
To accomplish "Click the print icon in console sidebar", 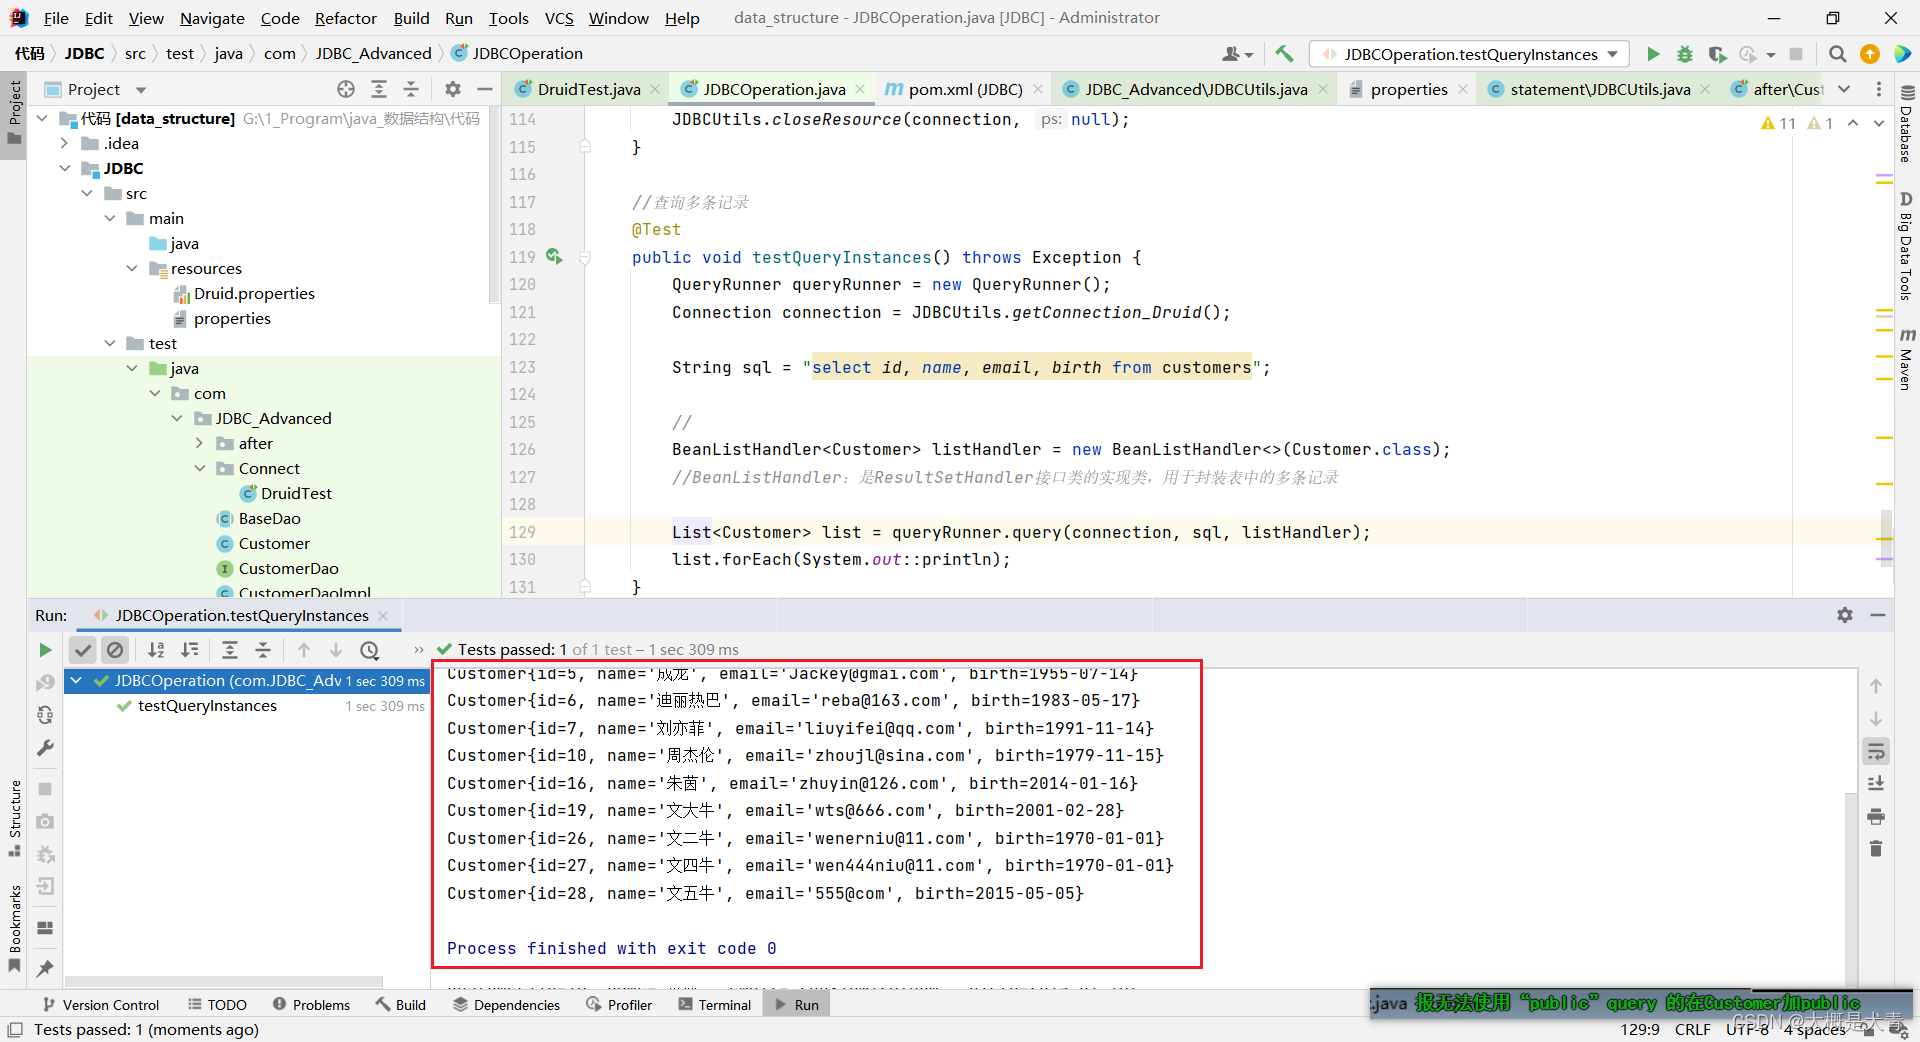I will pos(1876,817).
